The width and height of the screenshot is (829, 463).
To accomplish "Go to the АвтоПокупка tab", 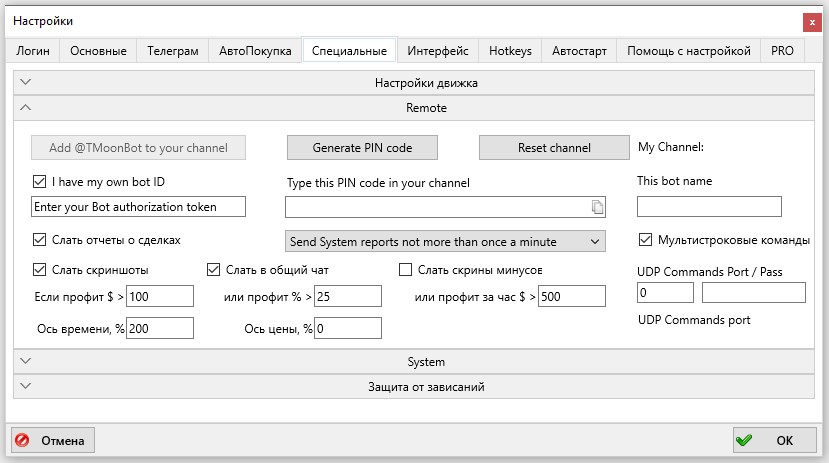I will click(x=255, y=51).
